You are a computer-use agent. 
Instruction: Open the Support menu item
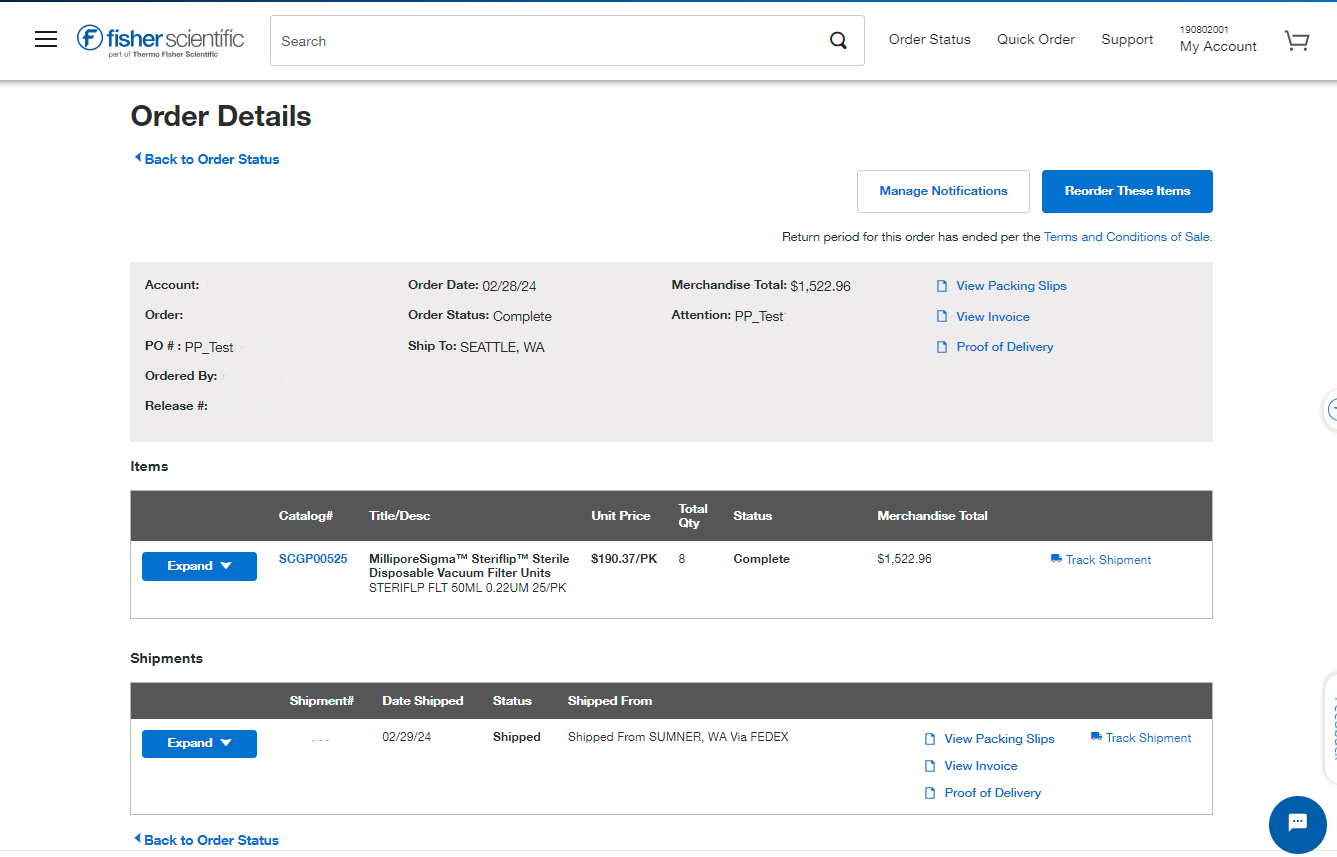1127,39
